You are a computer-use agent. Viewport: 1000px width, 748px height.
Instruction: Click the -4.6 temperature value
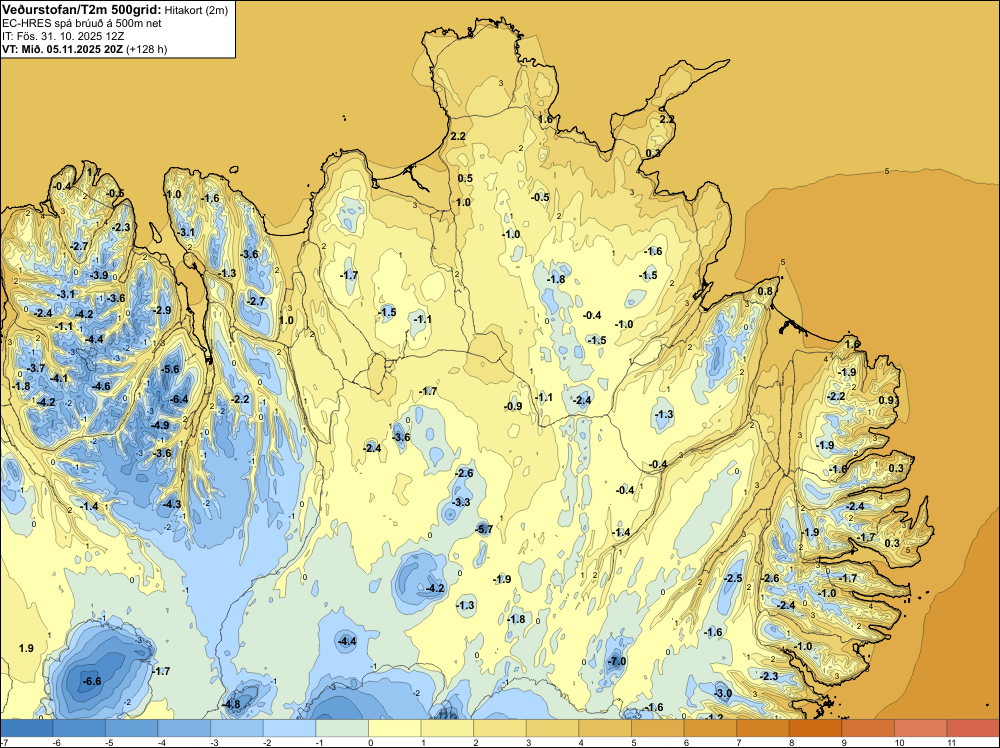tap(101, 386)
